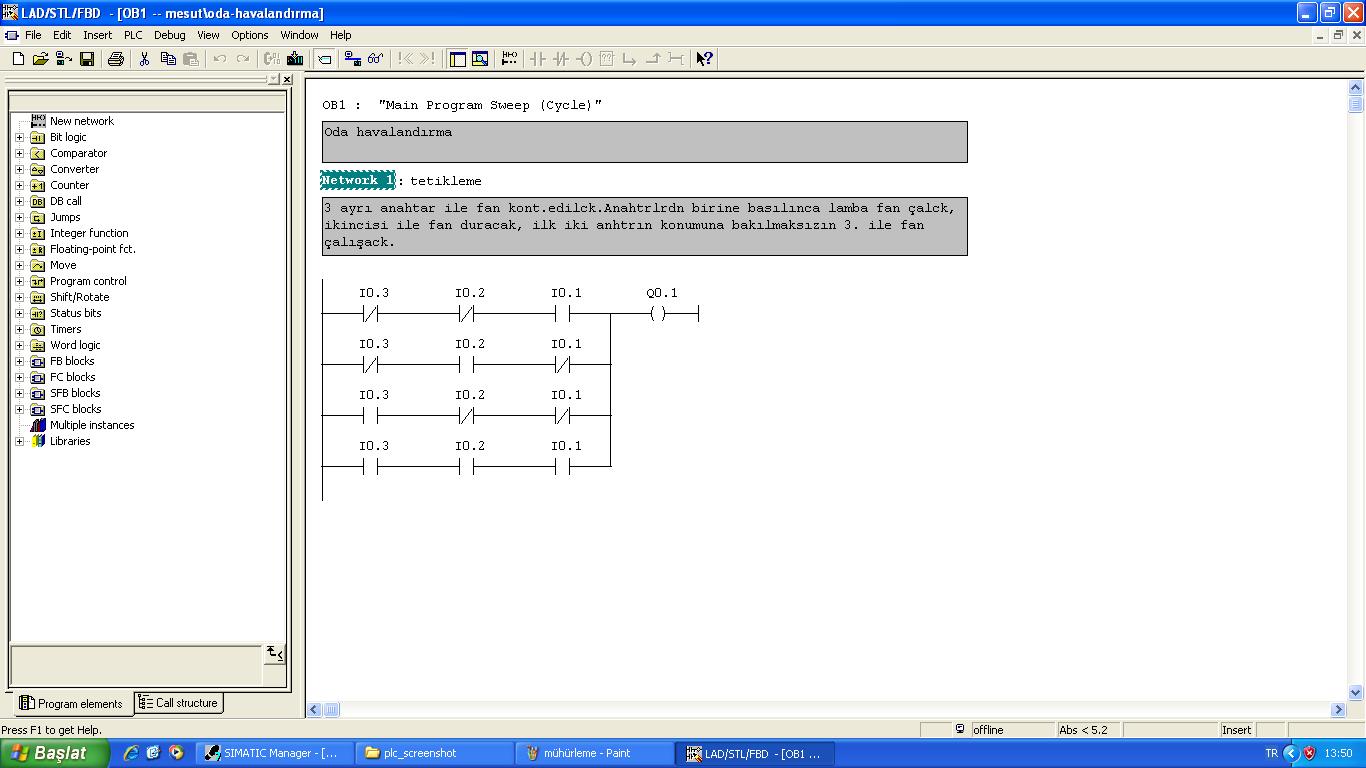1366x768 pixels.
Task: Open the Debug menu
Action: tap(169, 35)
